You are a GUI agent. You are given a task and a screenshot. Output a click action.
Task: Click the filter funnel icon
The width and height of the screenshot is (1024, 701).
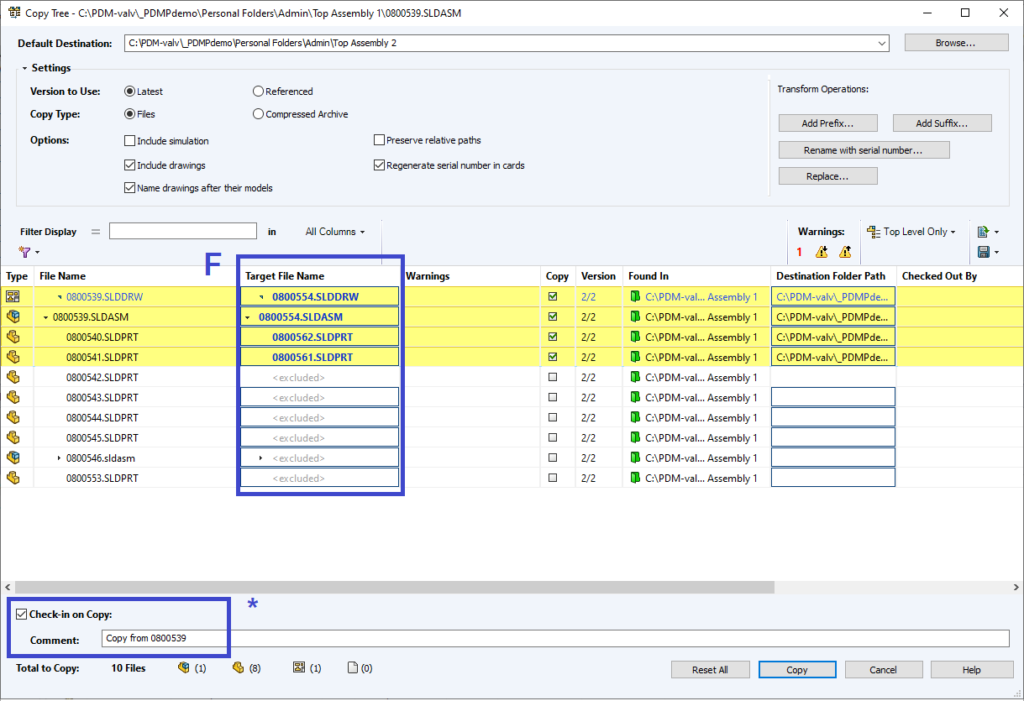point(25,252)
